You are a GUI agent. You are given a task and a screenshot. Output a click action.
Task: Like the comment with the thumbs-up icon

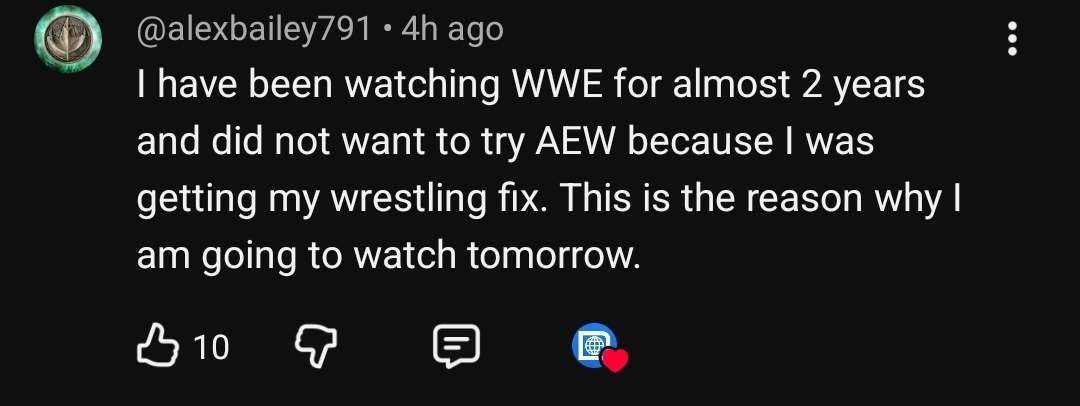click(157, 345)
